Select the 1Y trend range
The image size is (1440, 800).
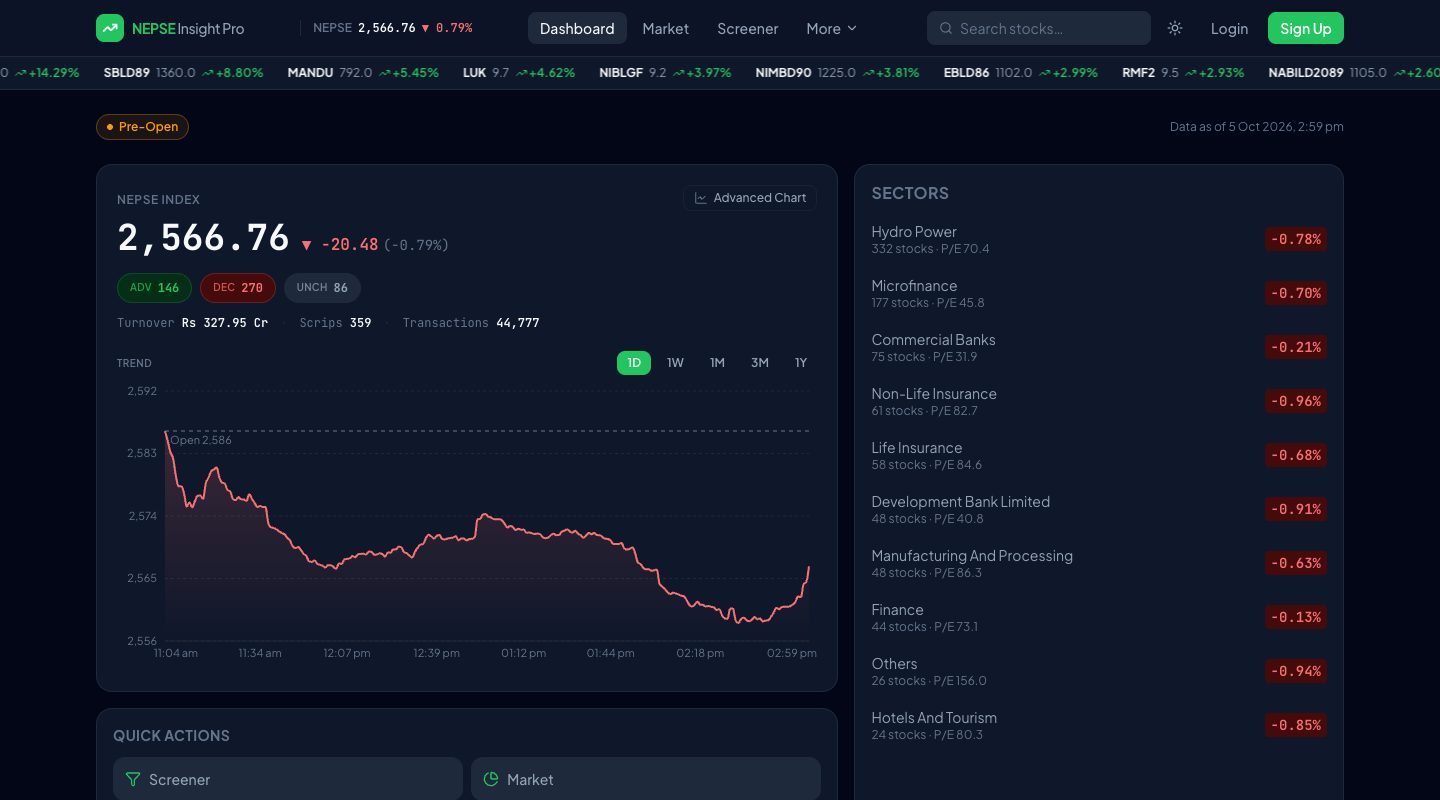click(x=801, y=363)
